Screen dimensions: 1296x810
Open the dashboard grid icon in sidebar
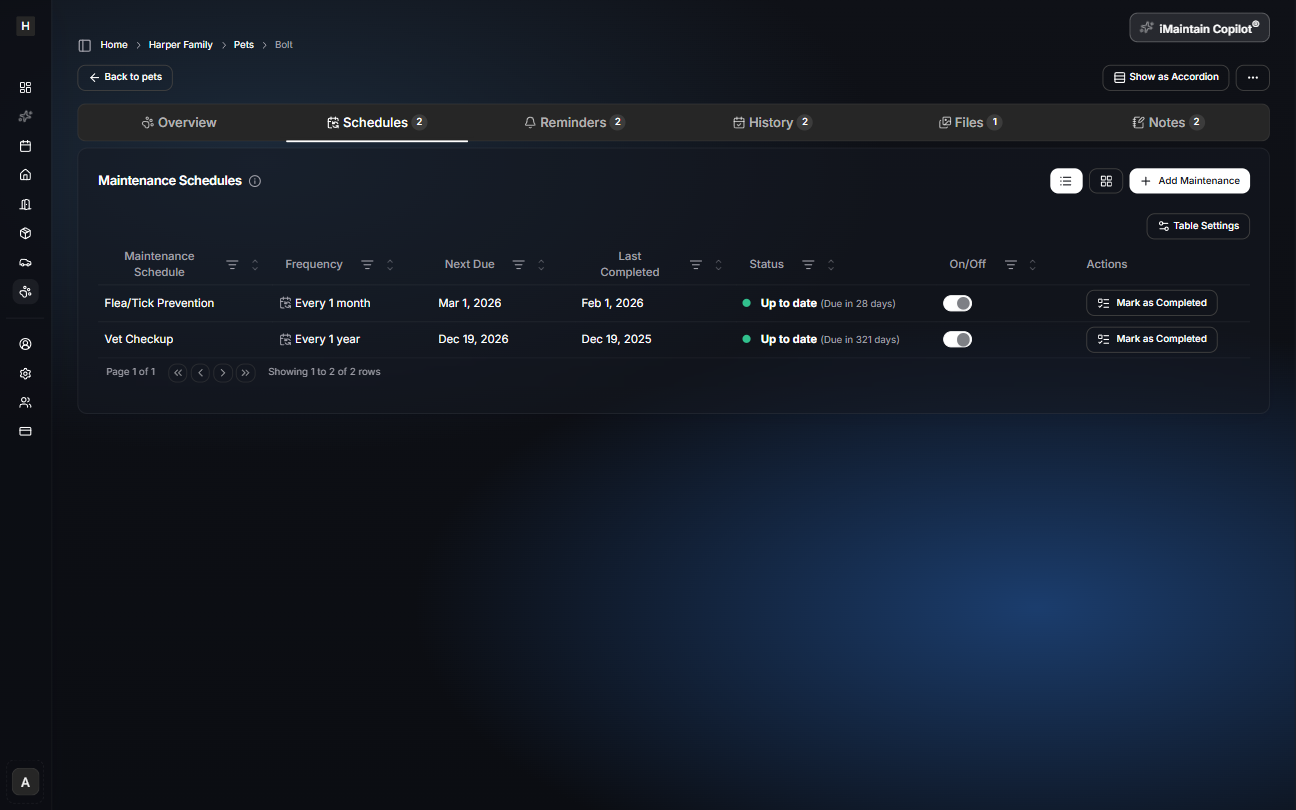point(26,87)
